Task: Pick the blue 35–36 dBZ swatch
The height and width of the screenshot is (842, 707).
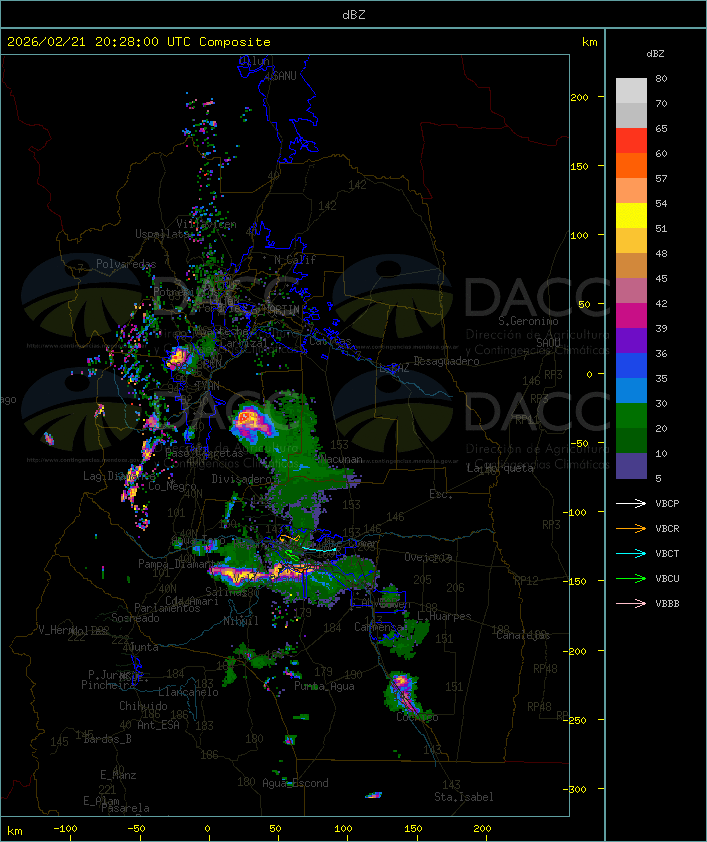Action: (631, 365)
